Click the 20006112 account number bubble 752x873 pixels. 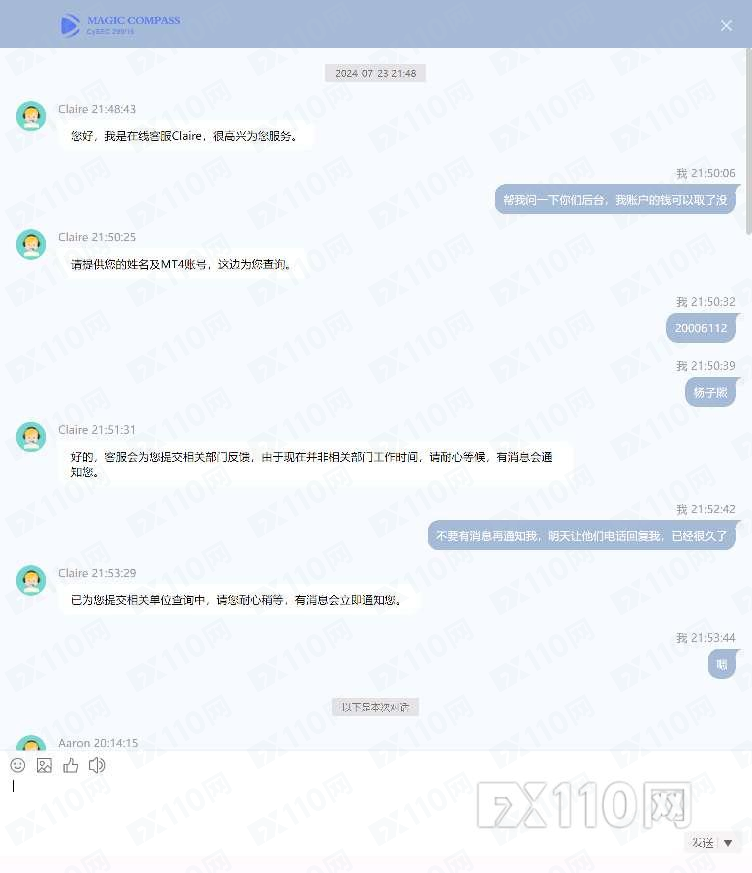point(701,328)
